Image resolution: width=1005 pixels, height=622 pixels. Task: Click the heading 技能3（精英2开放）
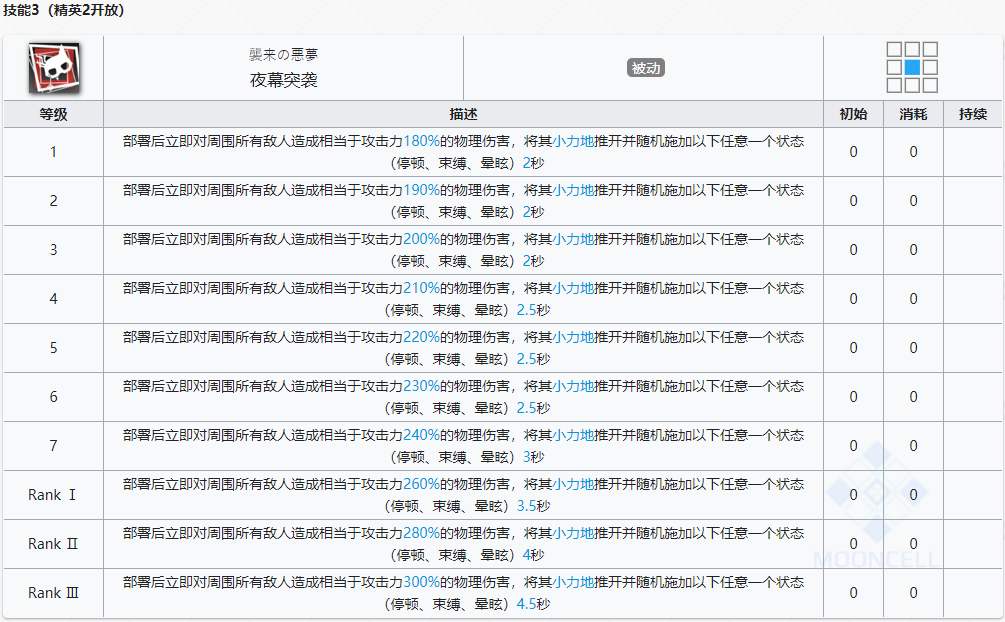pyautogui.click(x=64, y=10)
